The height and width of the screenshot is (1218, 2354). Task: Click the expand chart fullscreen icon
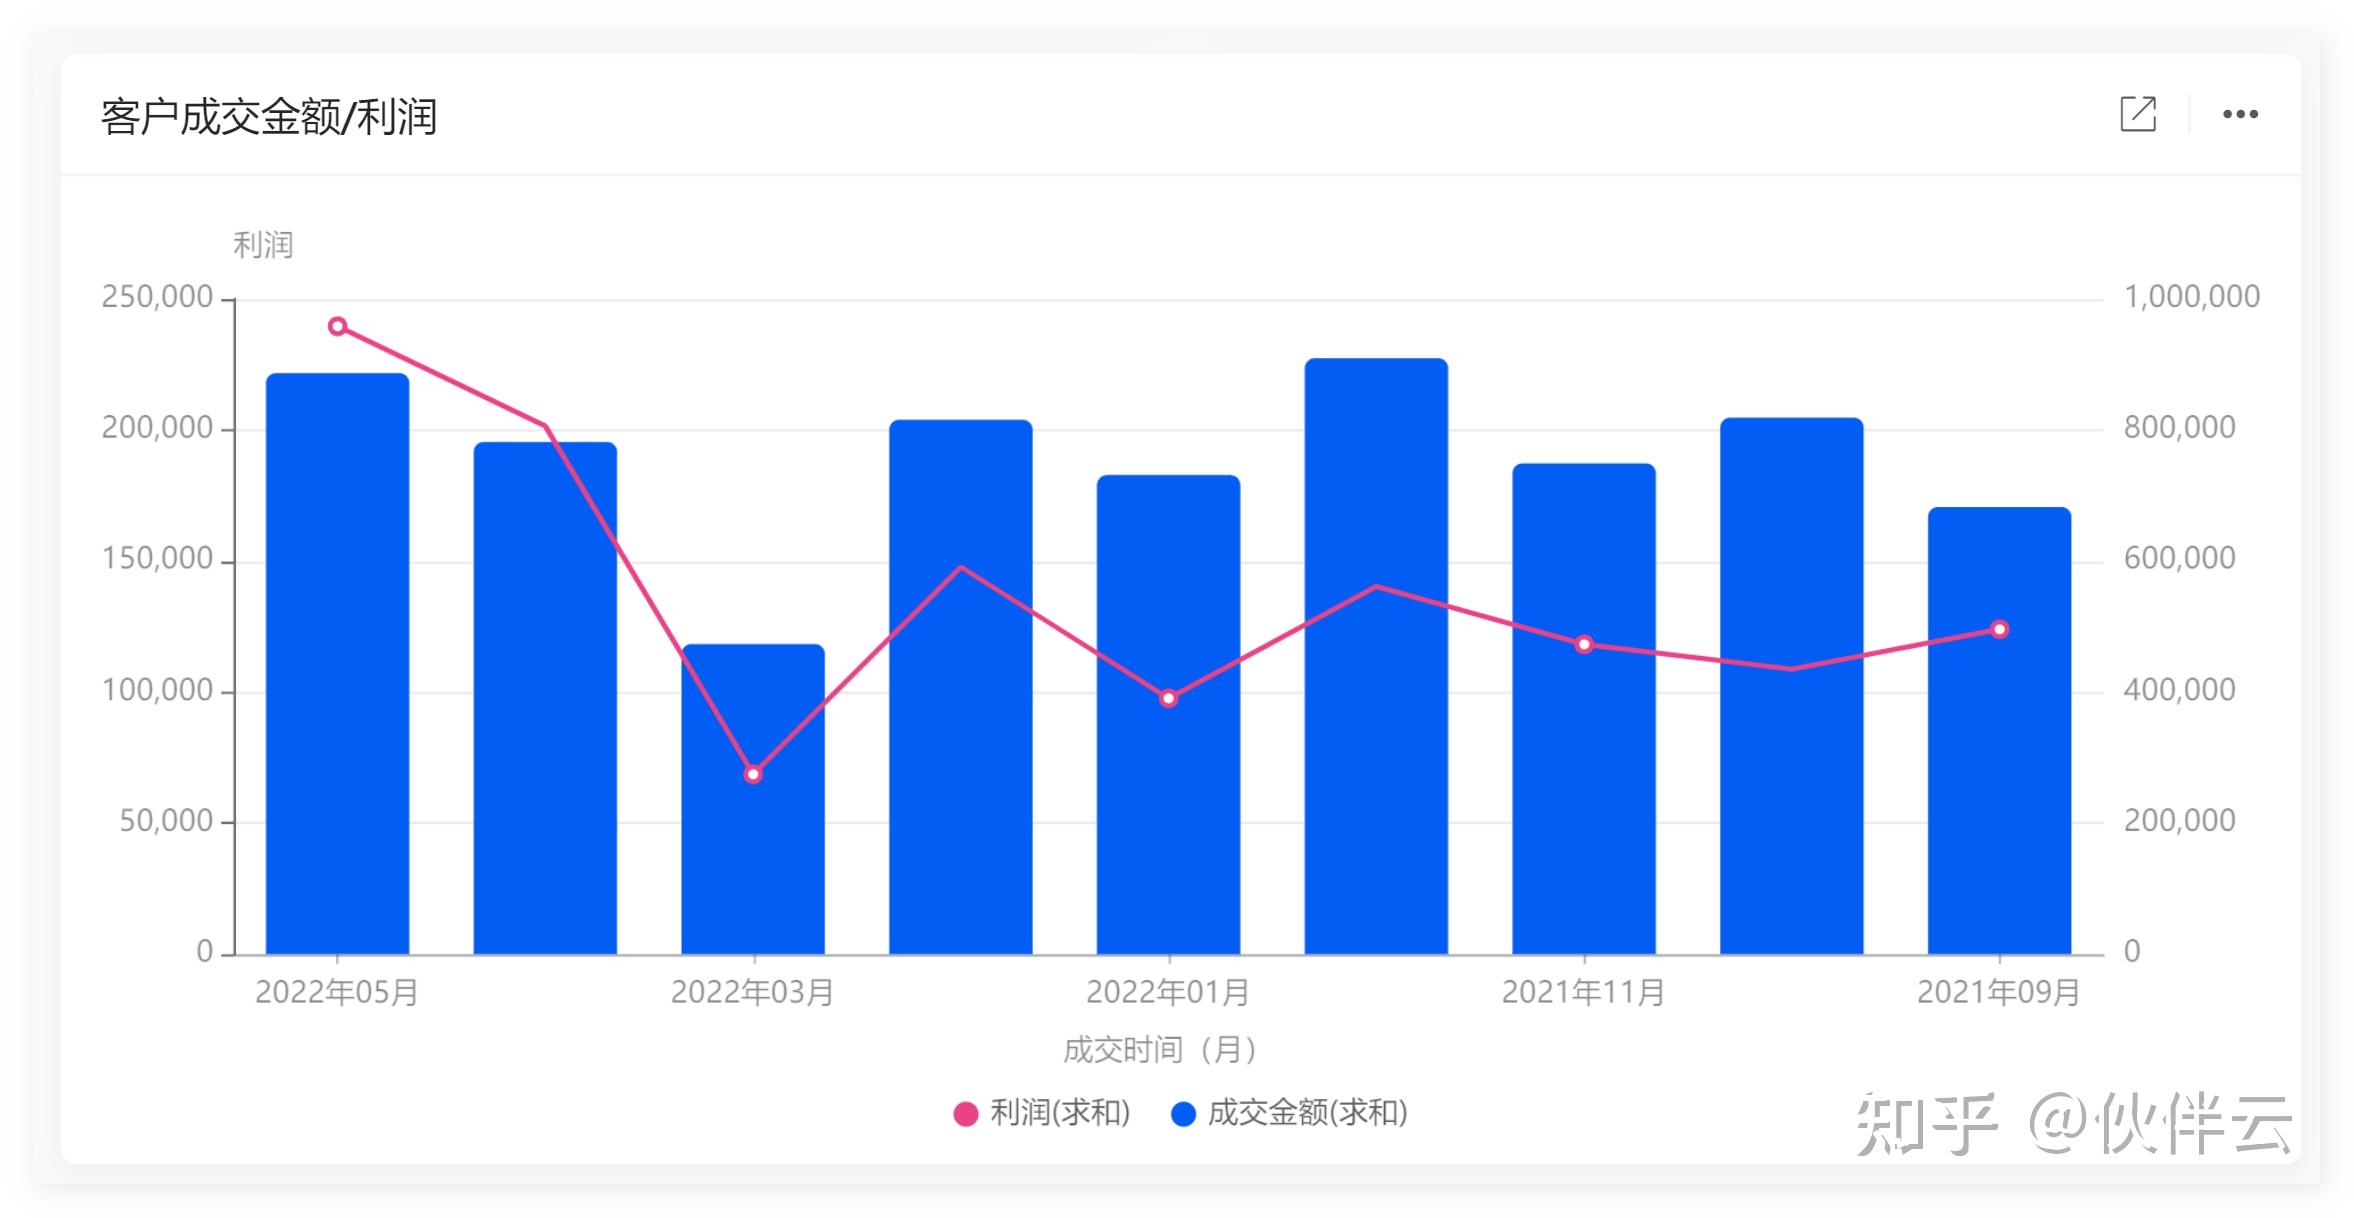coord(2137,114)
